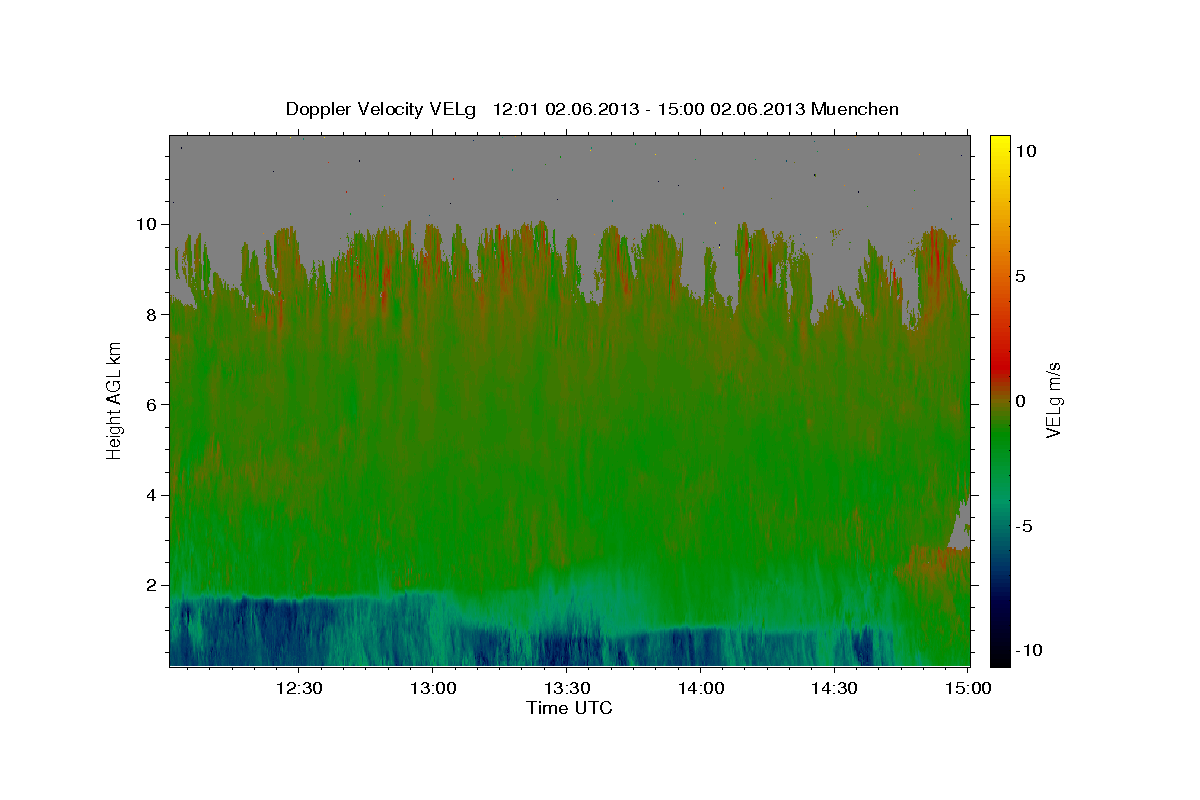Screen dimensions: 1200x800
Task: Click the 15:00 time tick label
Action: 967,688
